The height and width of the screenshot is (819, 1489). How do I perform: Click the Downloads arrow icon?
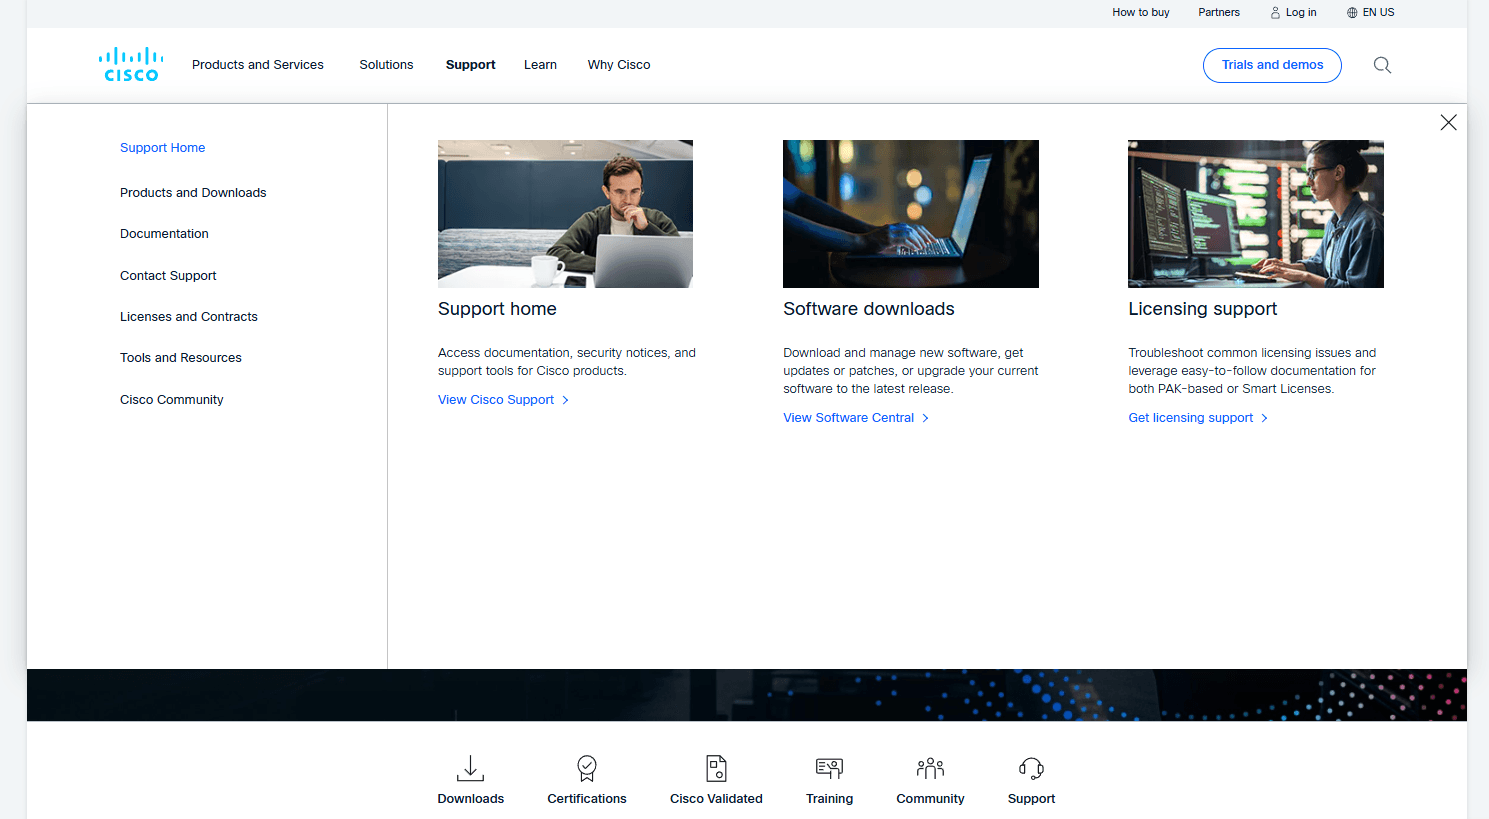coord(470,768)
